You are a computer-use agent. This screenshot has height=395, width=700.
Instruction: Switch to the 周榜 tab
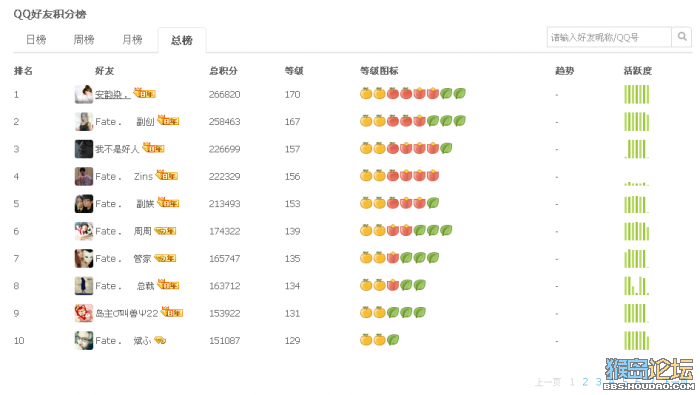(x=84, y=40)
